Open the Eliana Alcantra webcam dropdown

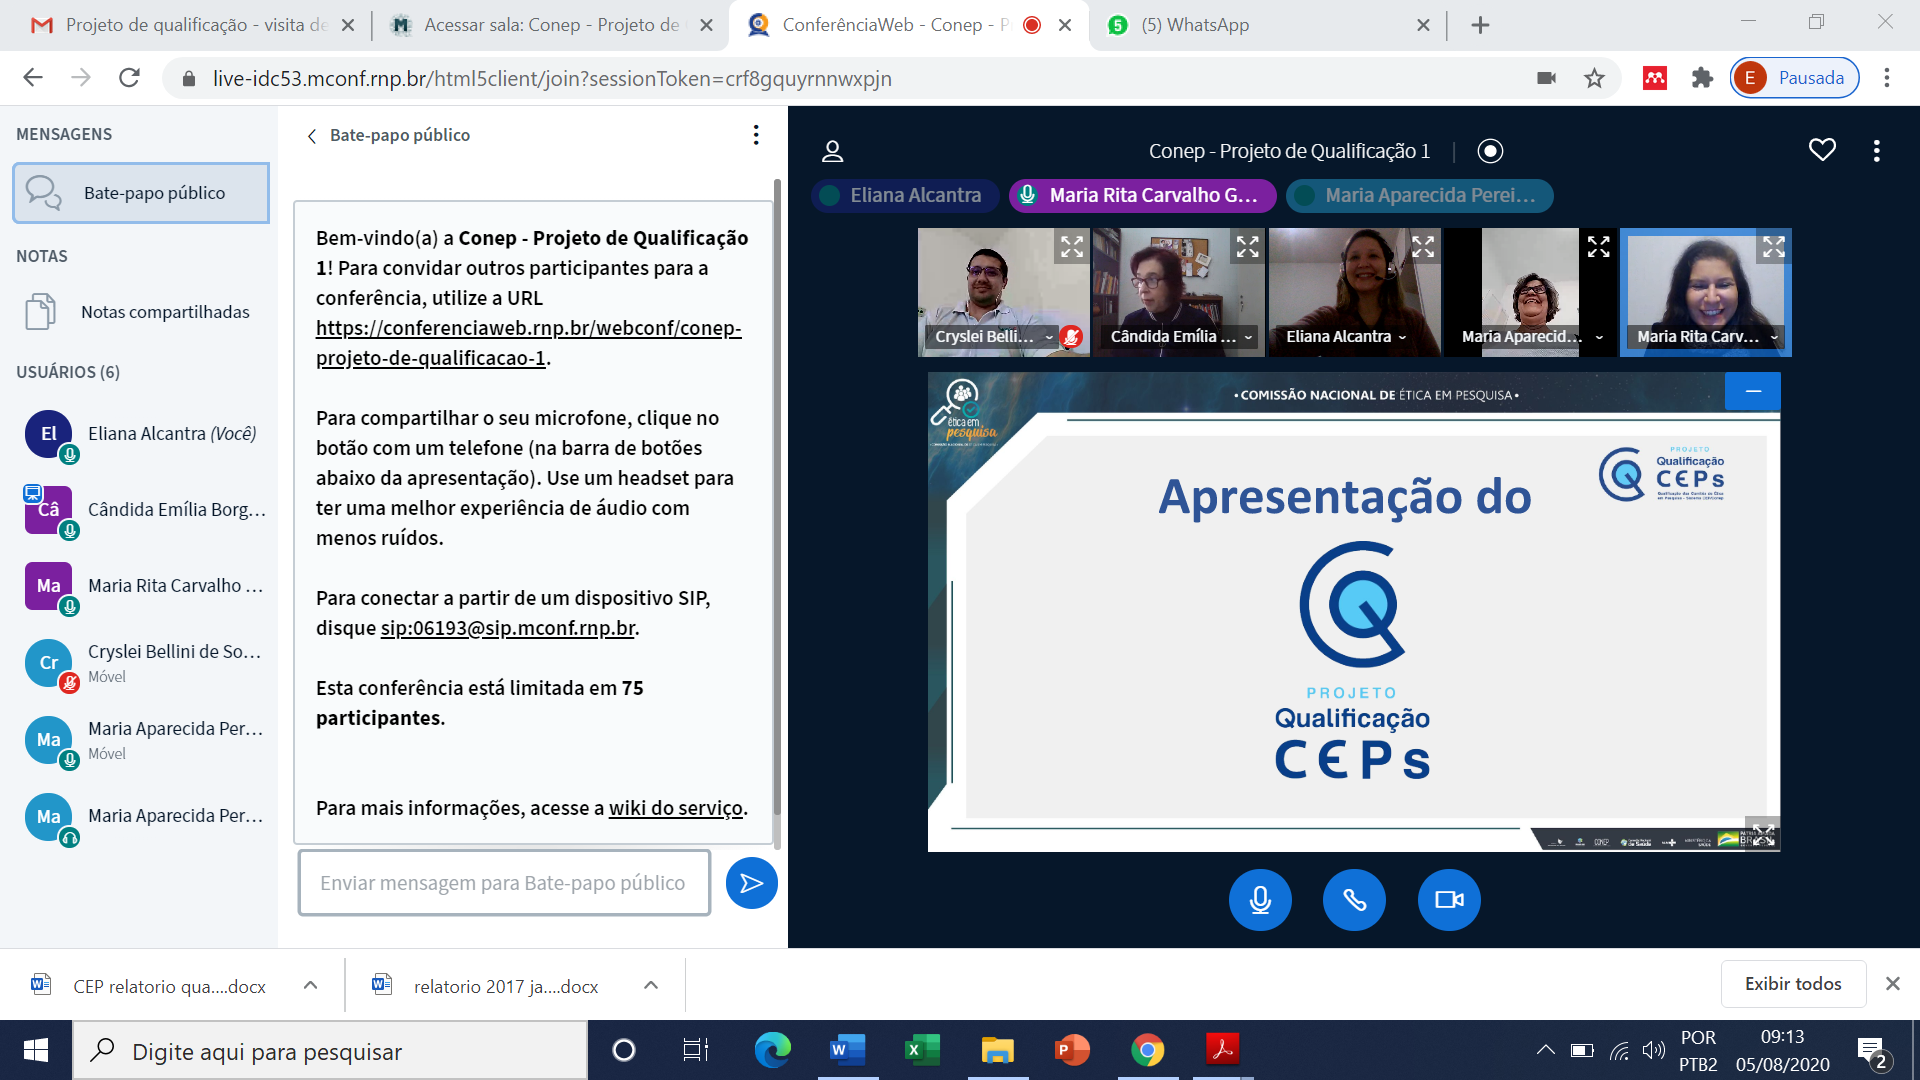[x=1346, y=337]
